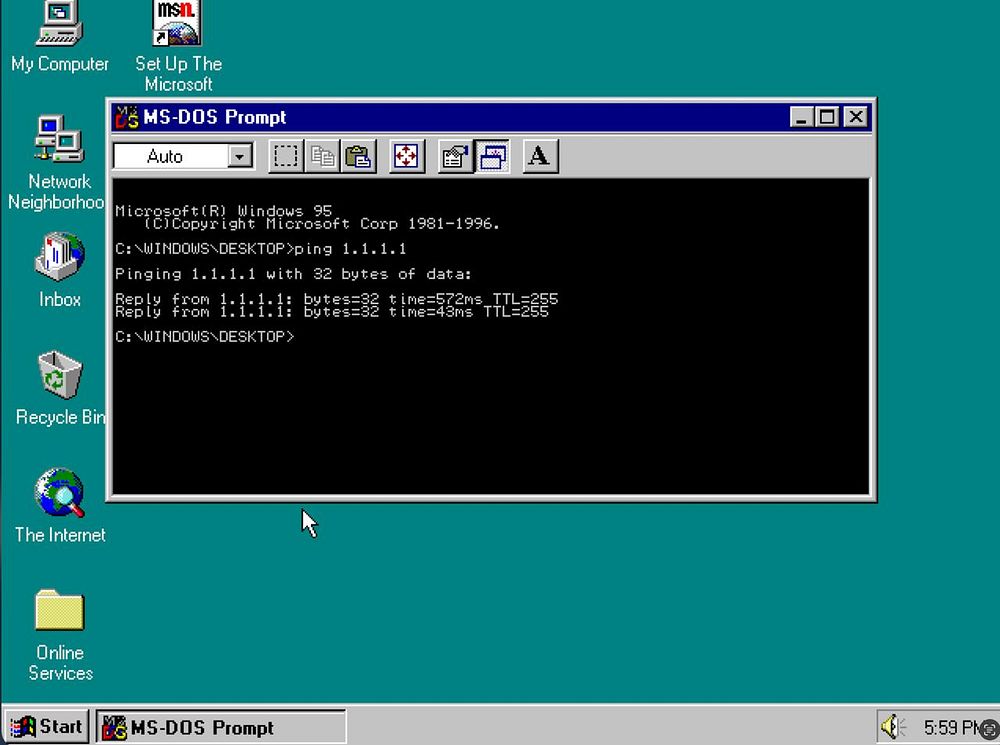1000x745 pixels.
Task: Select Set Up The Microsoft Network icon
Action: click(178, 47)
